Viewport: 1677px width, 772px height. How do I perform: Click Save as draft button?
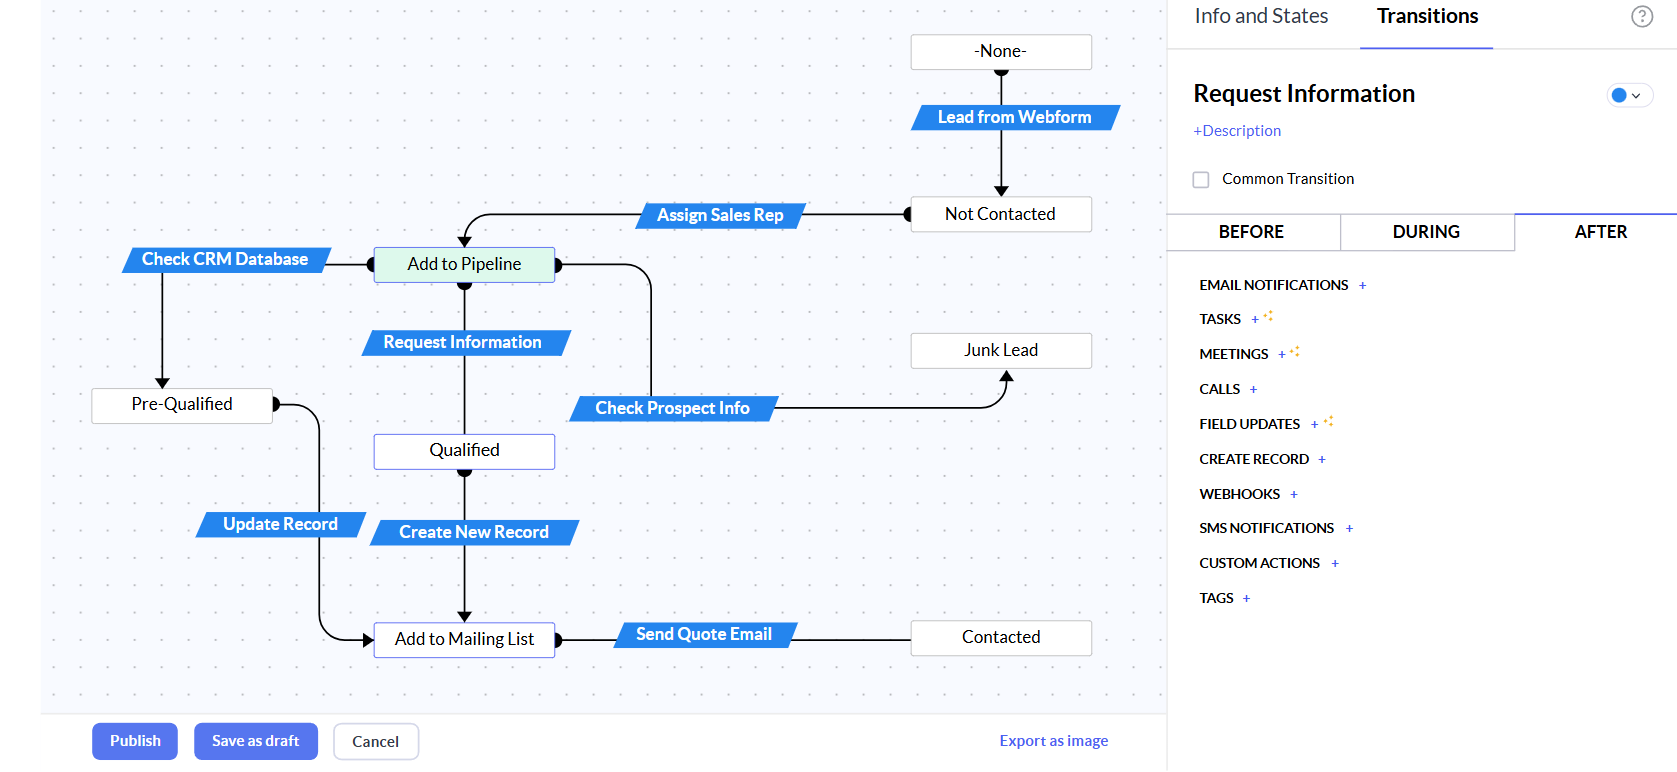(256, 741)
